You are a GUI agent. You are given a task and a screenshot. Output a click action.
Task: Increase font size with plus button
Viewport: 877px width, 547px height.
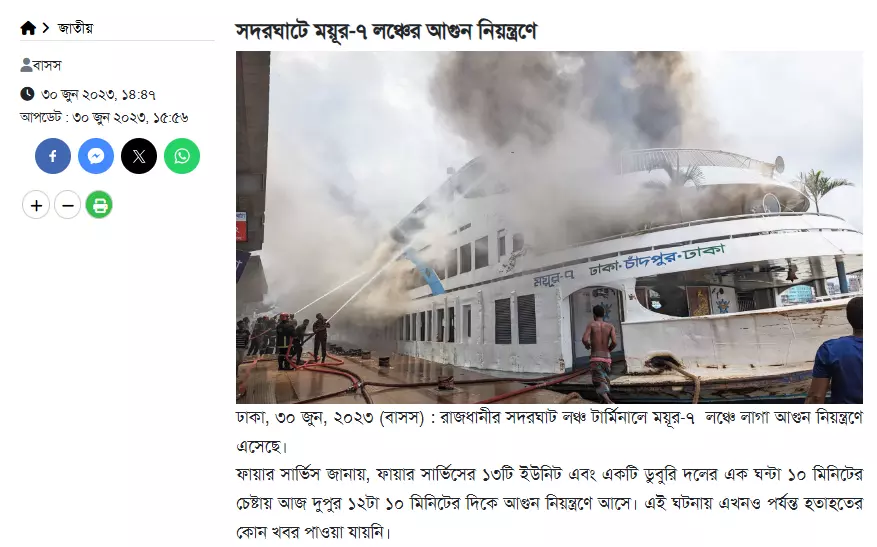pyautogui.click(x=36, y=205)
